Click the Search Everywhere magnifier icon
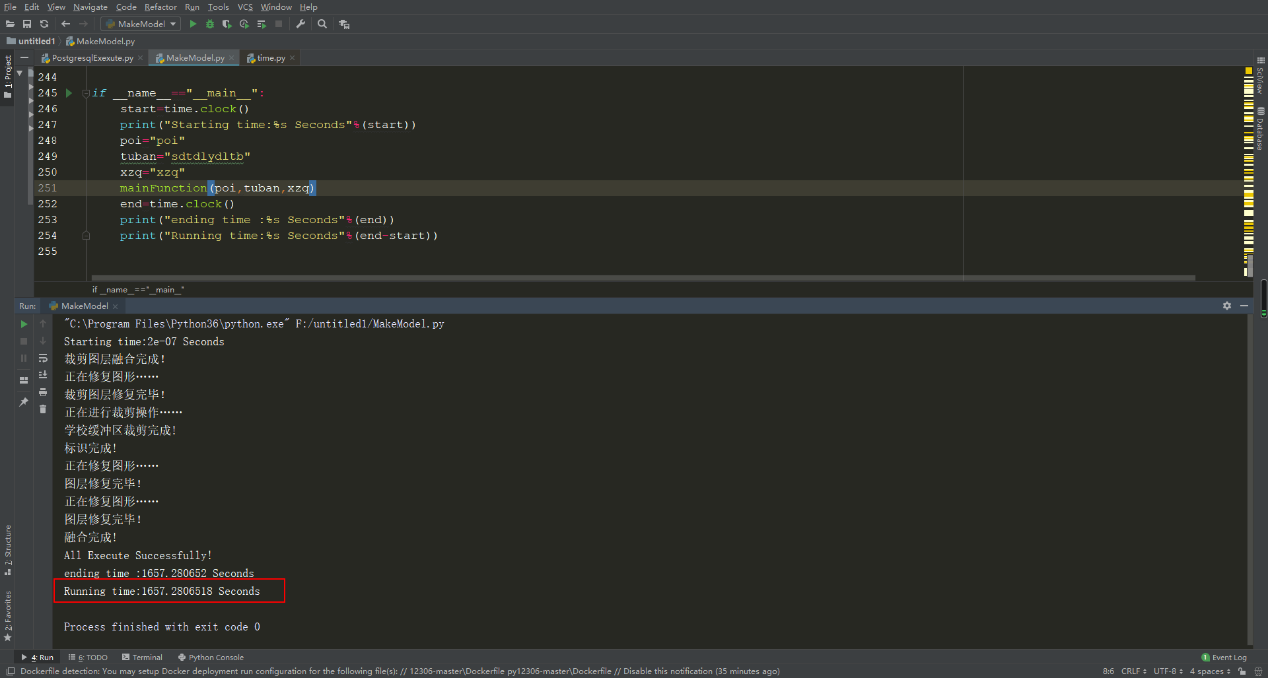The height and width of the screenshot is (678, 1268). pos(322,24)
